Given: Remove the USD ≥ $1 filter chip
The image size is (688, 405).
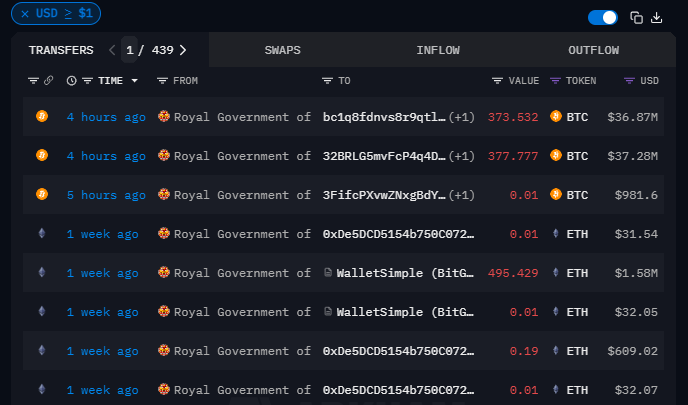Looking at the screenshot, I should [25, 14].
